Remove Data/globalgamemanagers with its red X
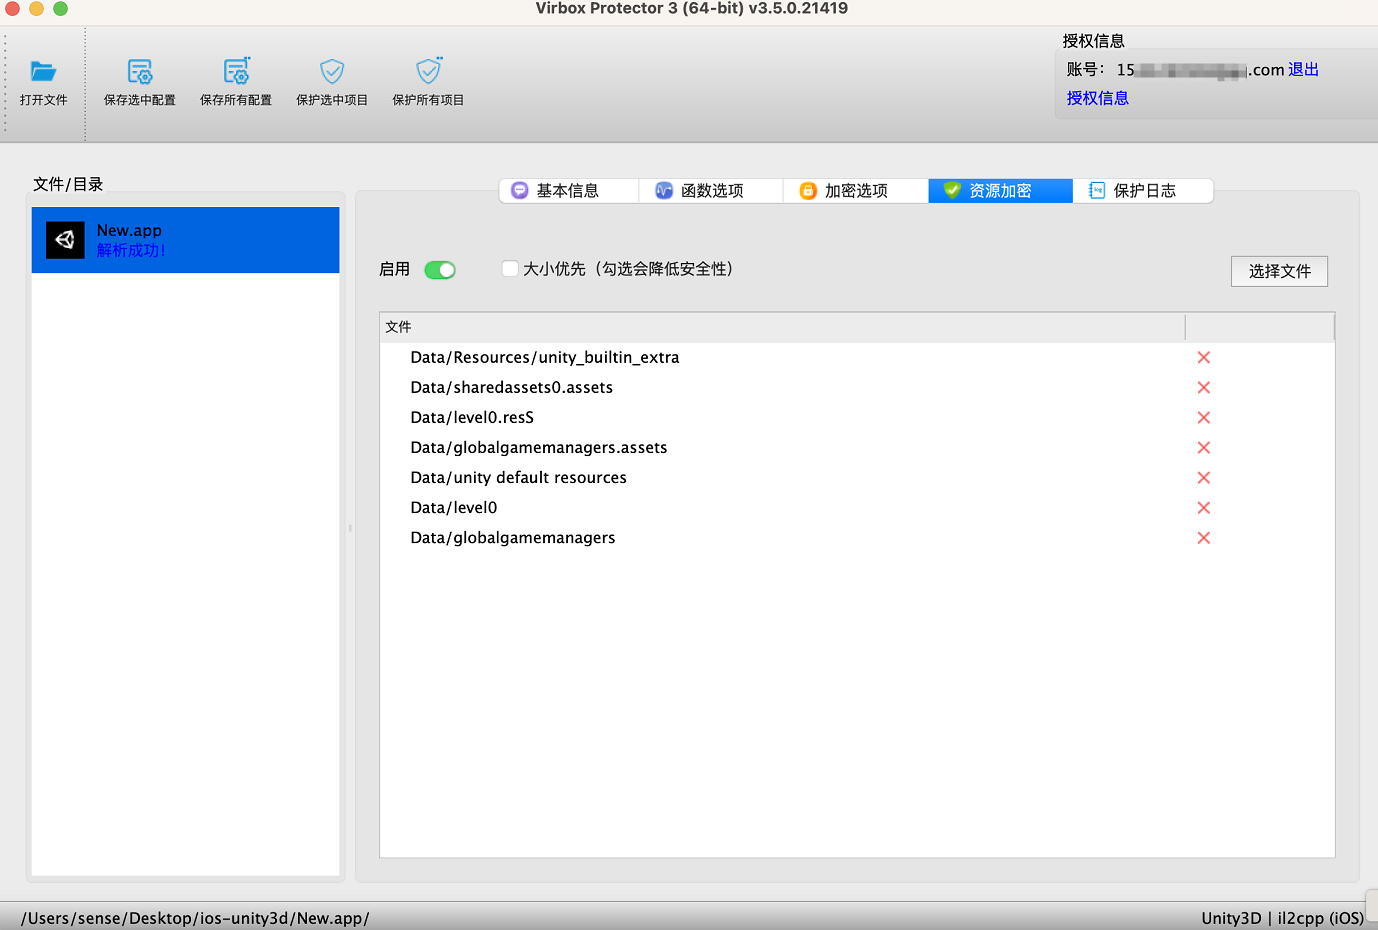The image size is (1378, 930). pos(1204,538)
